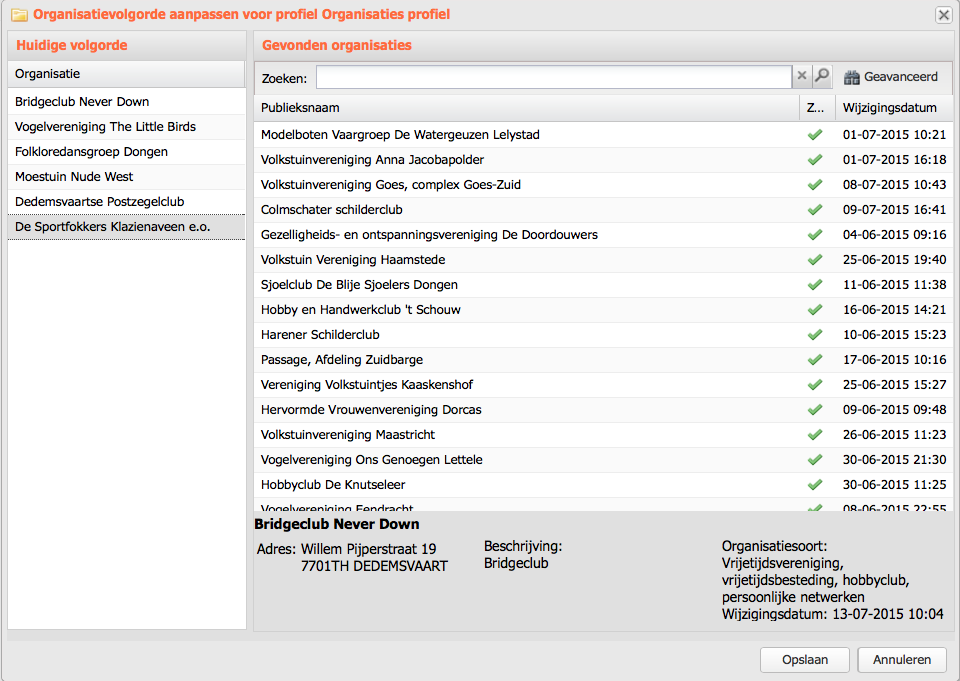
Task: Save changes with Opslaan button
Action: click(x=804, y=660)
